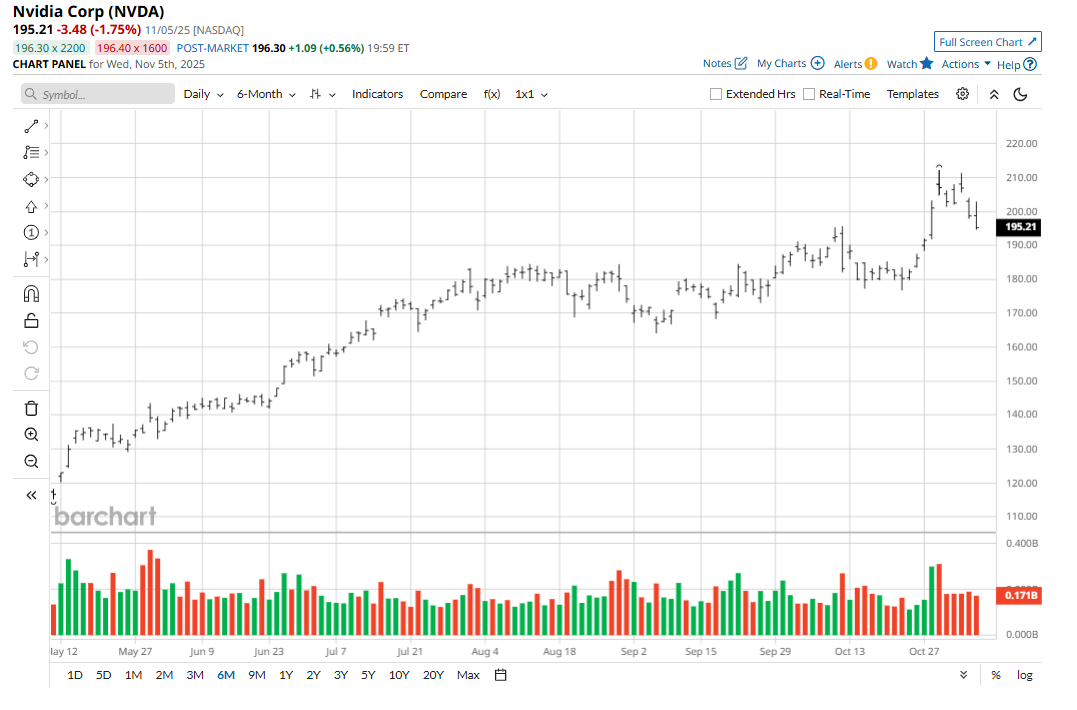The width and height of the screenshot is (1077, 710).
Task: Click the Alerts exclamation icon
Action: tap(870, 64)
